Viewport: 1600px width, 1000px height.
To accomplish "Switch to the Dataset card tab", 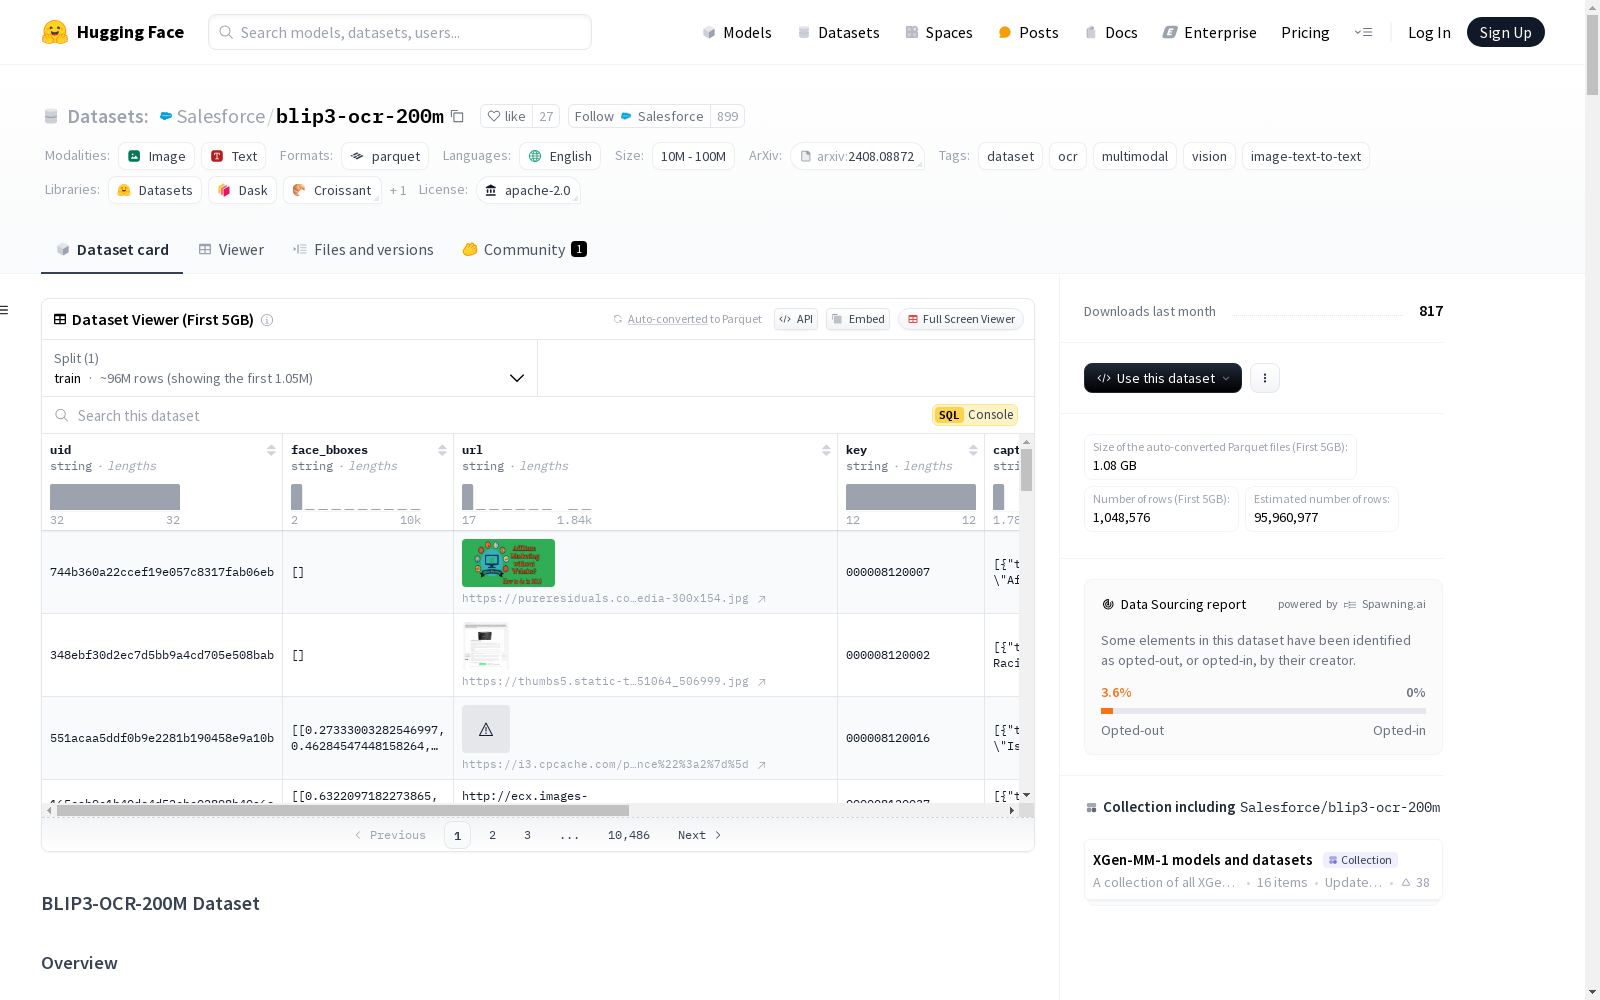I will pos(112,250).
